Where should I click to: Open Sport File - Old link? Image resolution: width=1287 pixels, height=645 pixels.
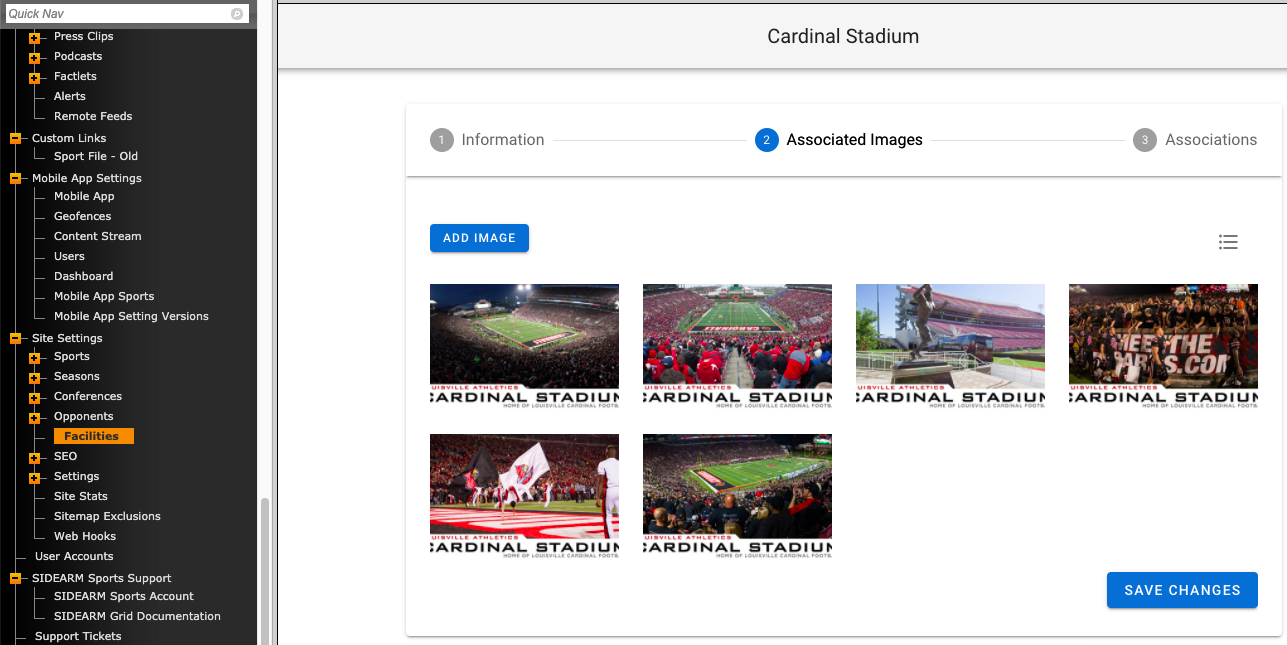[x=96, y=156]
